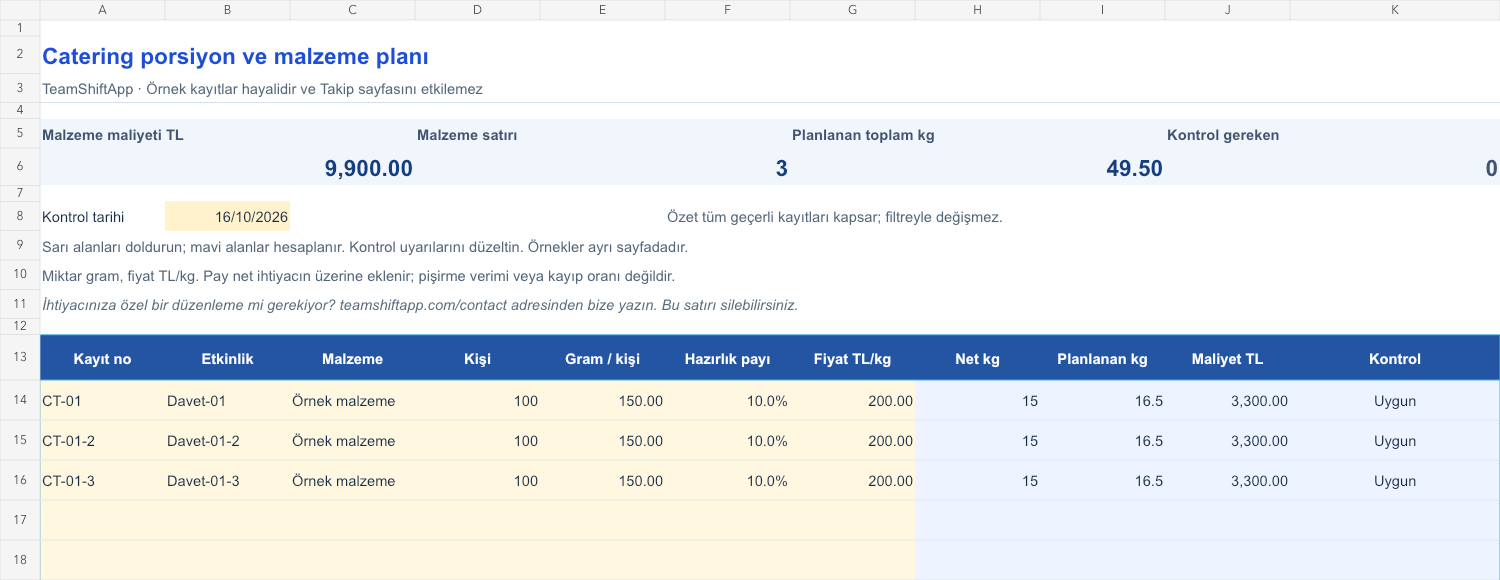Click the title Catering porsiyon ve malzeme planı
Image resolution: width=1500 pixels, height=580 pixels.
click(235, 57)
